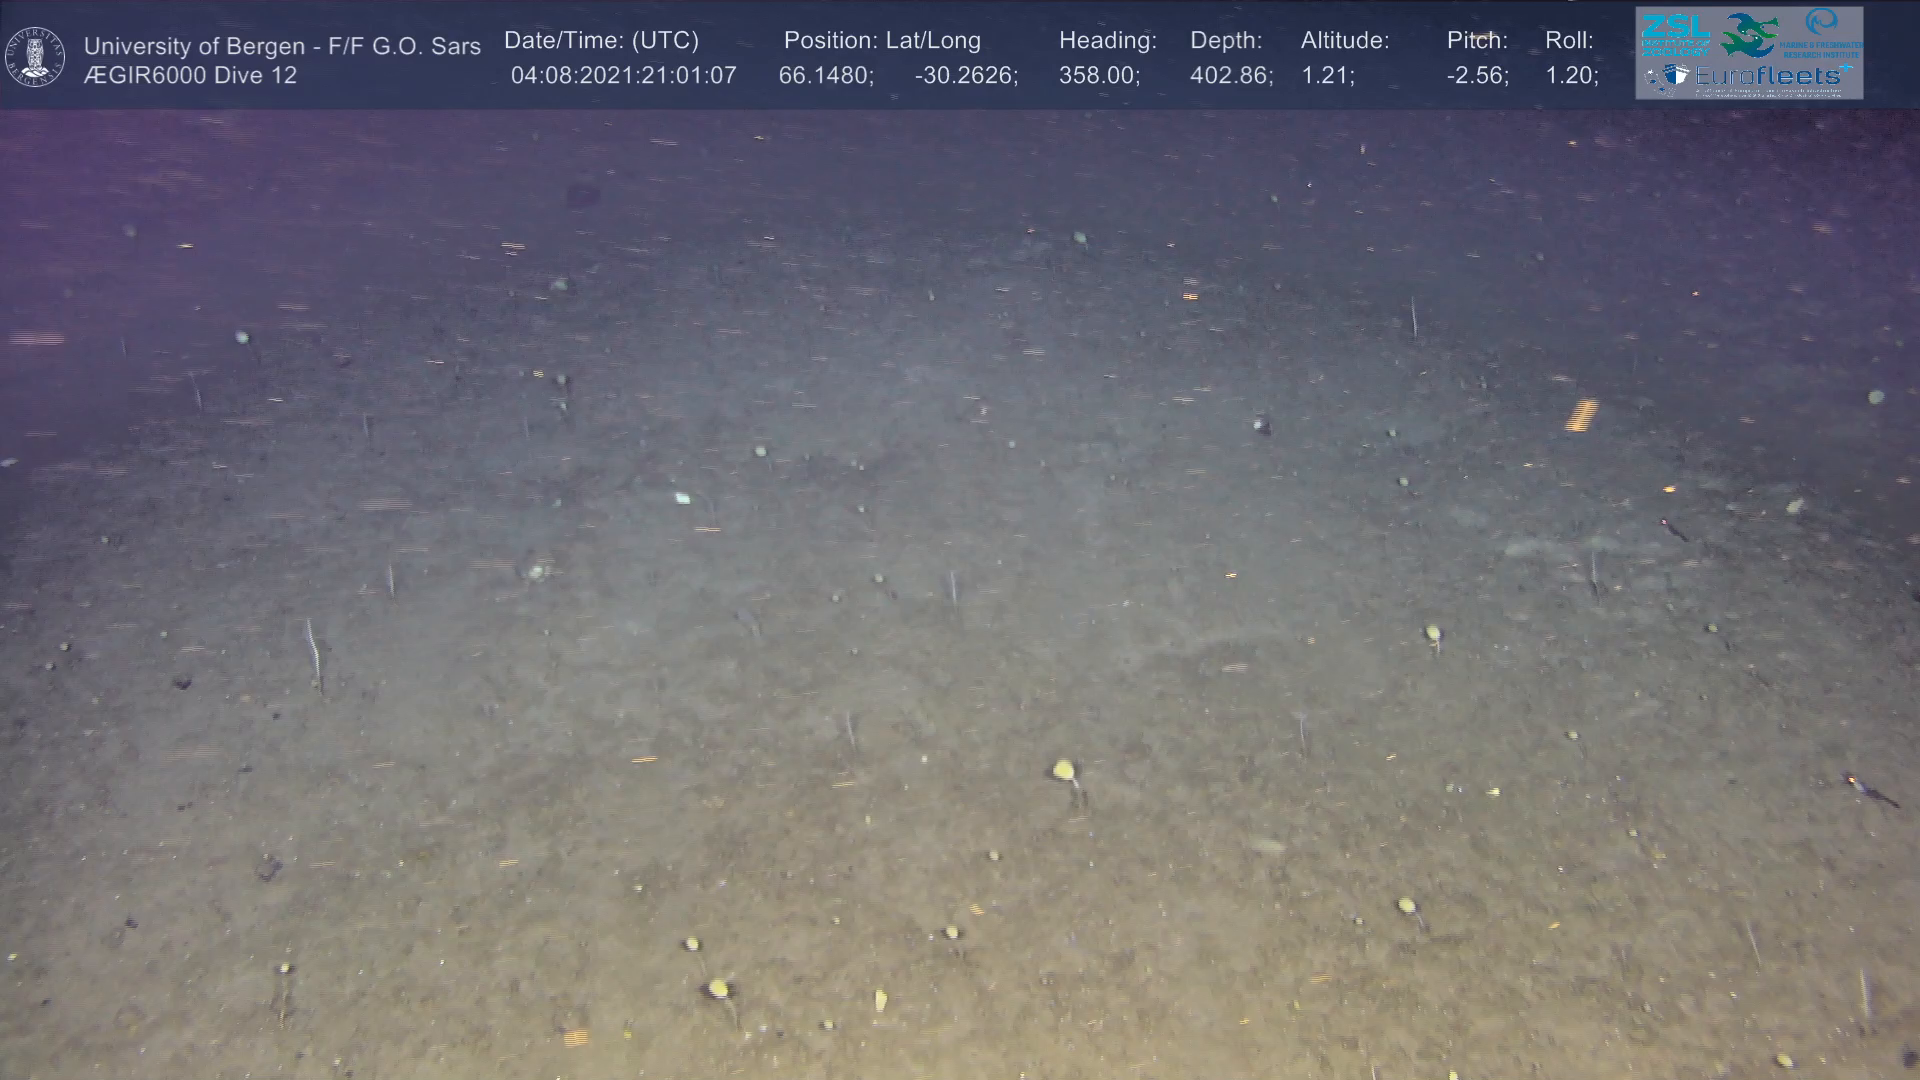This screenshot has height=1080, width=1920.
Task: Click the light blue object on seafloor
Action: pyautogui.click(x=683, y=497)
